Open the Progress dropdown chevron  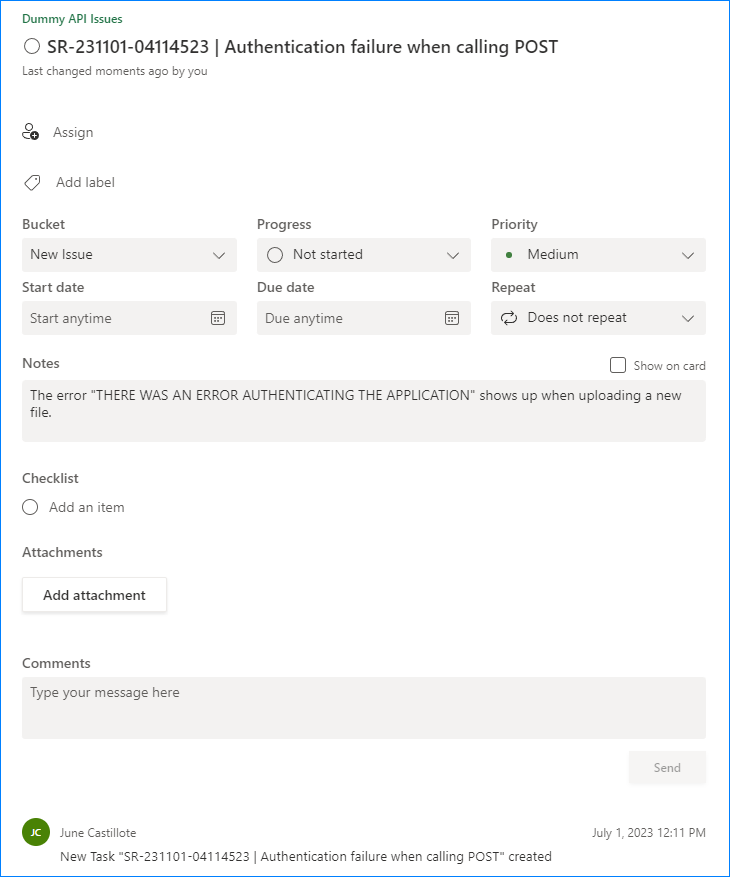click(453, 255)
